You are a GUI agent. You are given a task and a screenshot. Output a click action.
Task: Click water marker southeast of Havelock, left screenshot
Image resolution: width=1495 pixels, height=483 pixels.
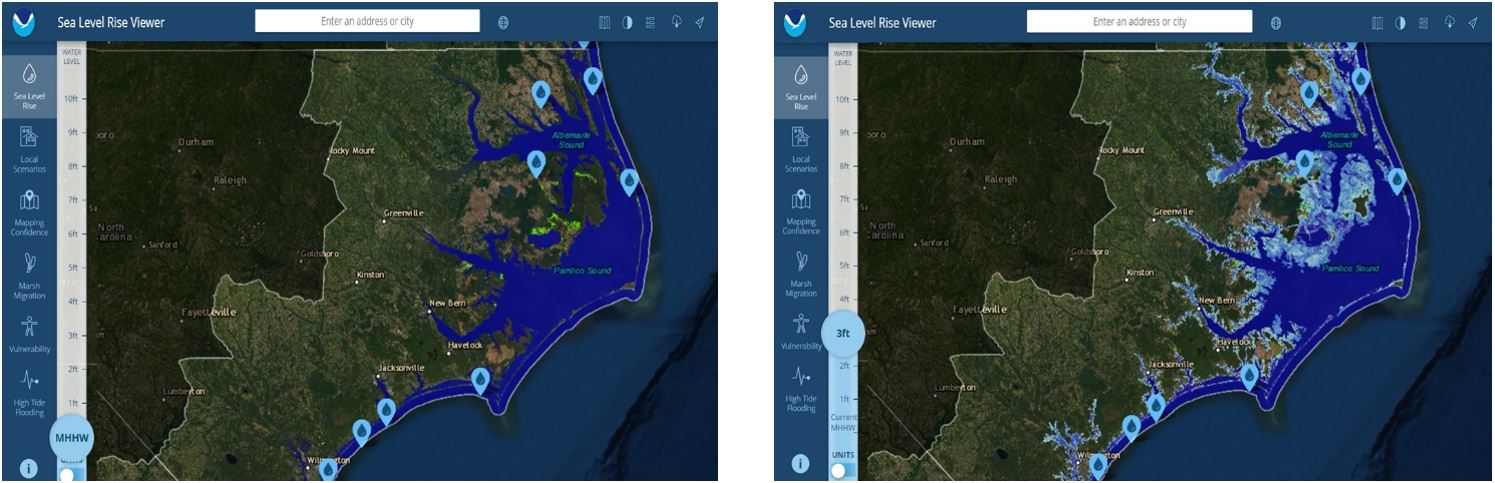[x=481, y=380]
